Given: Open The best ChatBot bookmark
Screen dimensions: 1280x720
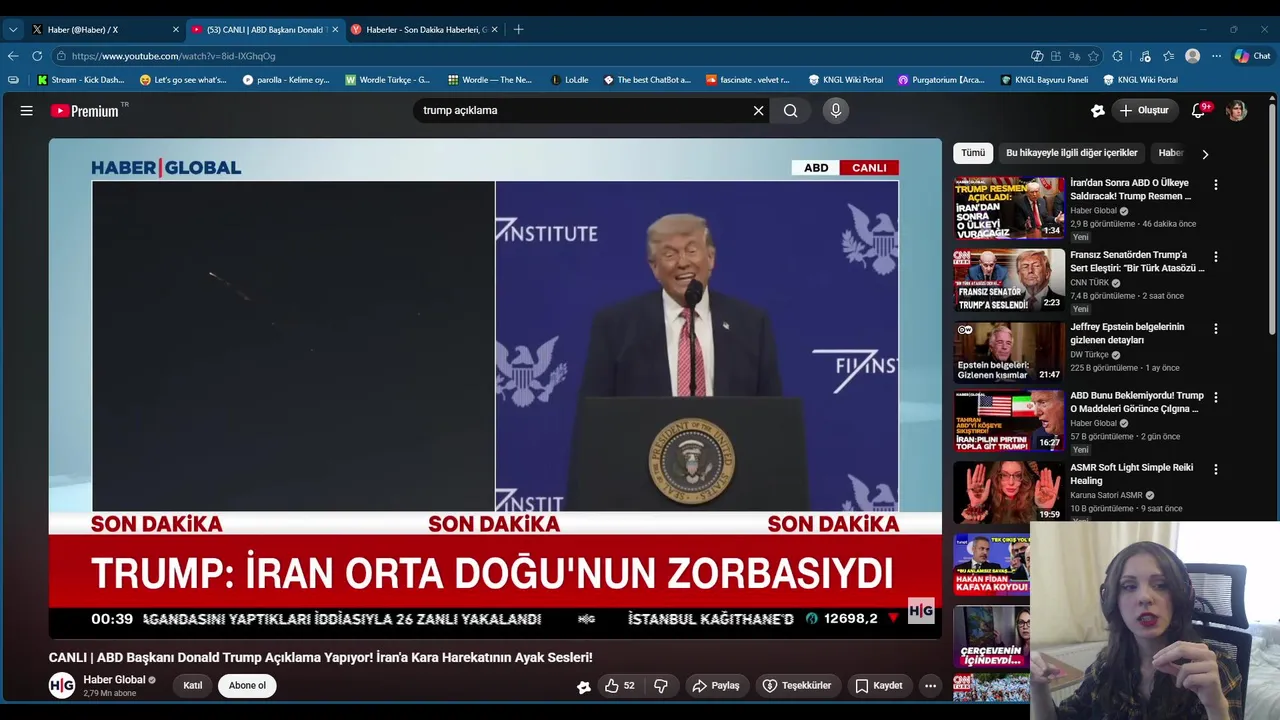Looking at the screenshot, I should pyautogui.click(x=647, y=80).
